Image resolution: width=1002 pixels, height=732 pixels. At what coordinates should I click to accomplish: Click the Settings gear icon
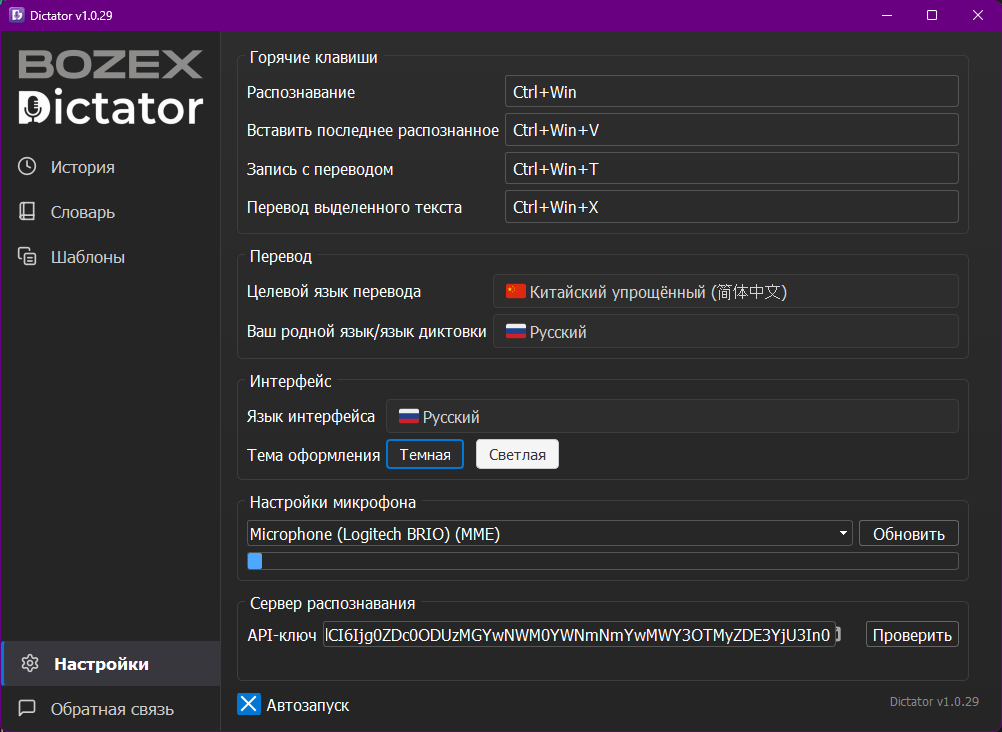[x=29, y=663]
